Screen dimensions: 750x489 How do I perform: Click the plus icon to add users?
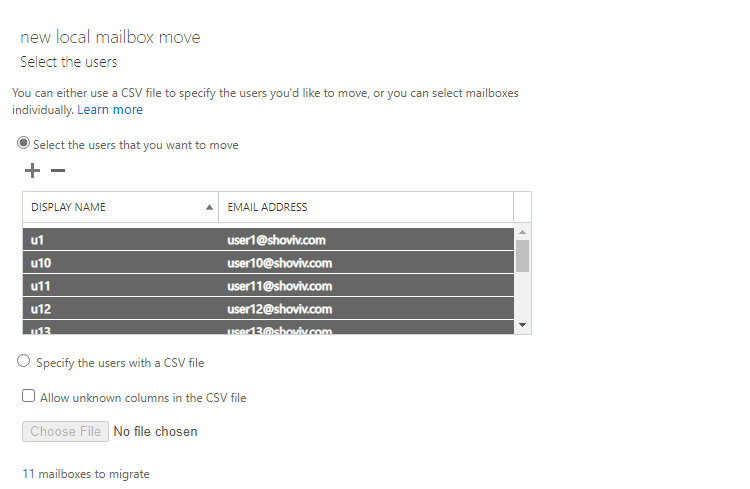[x=32, y=170]
